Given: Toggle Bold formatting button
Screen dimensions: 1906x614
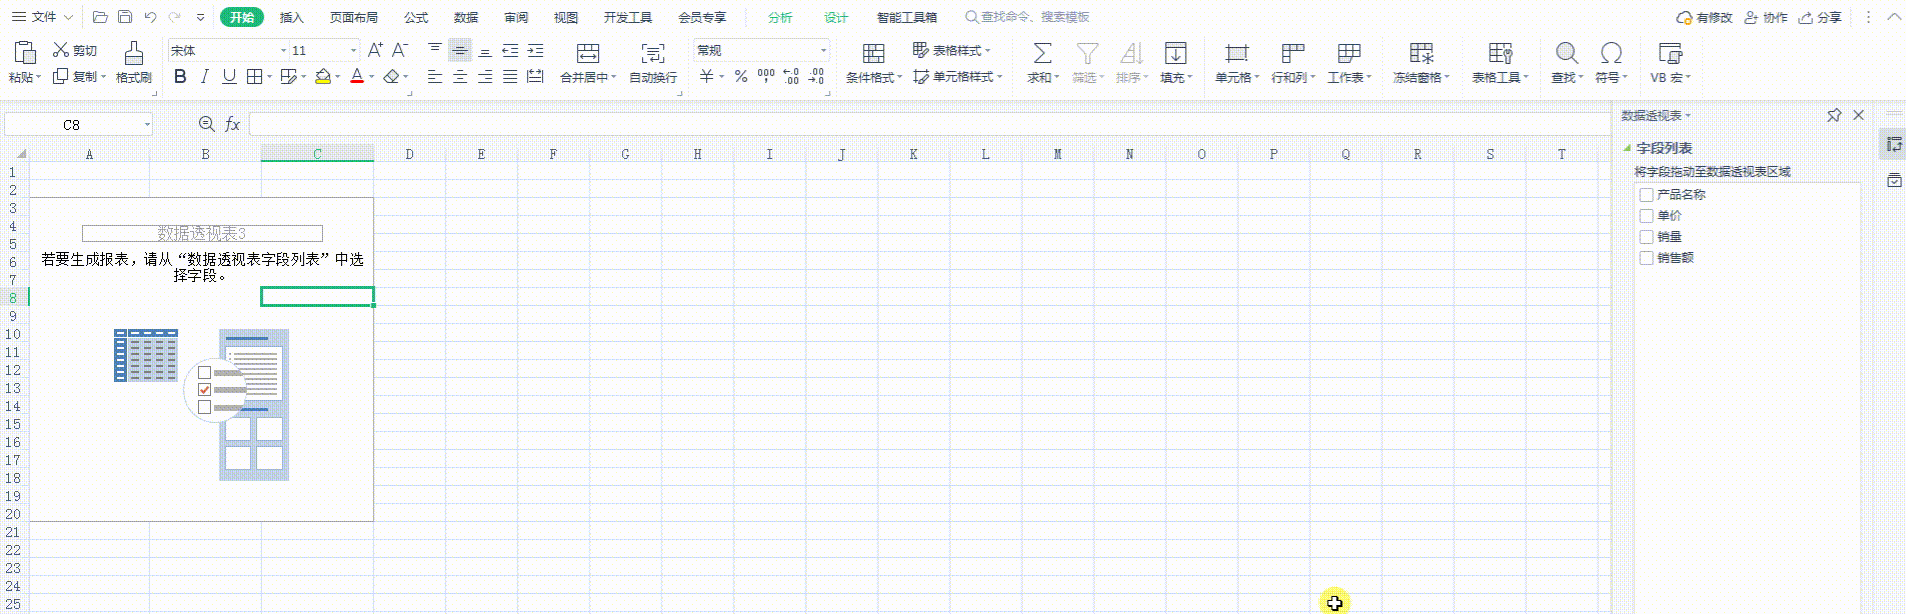Looking at the screenshot, I should [x=180, y=77].
